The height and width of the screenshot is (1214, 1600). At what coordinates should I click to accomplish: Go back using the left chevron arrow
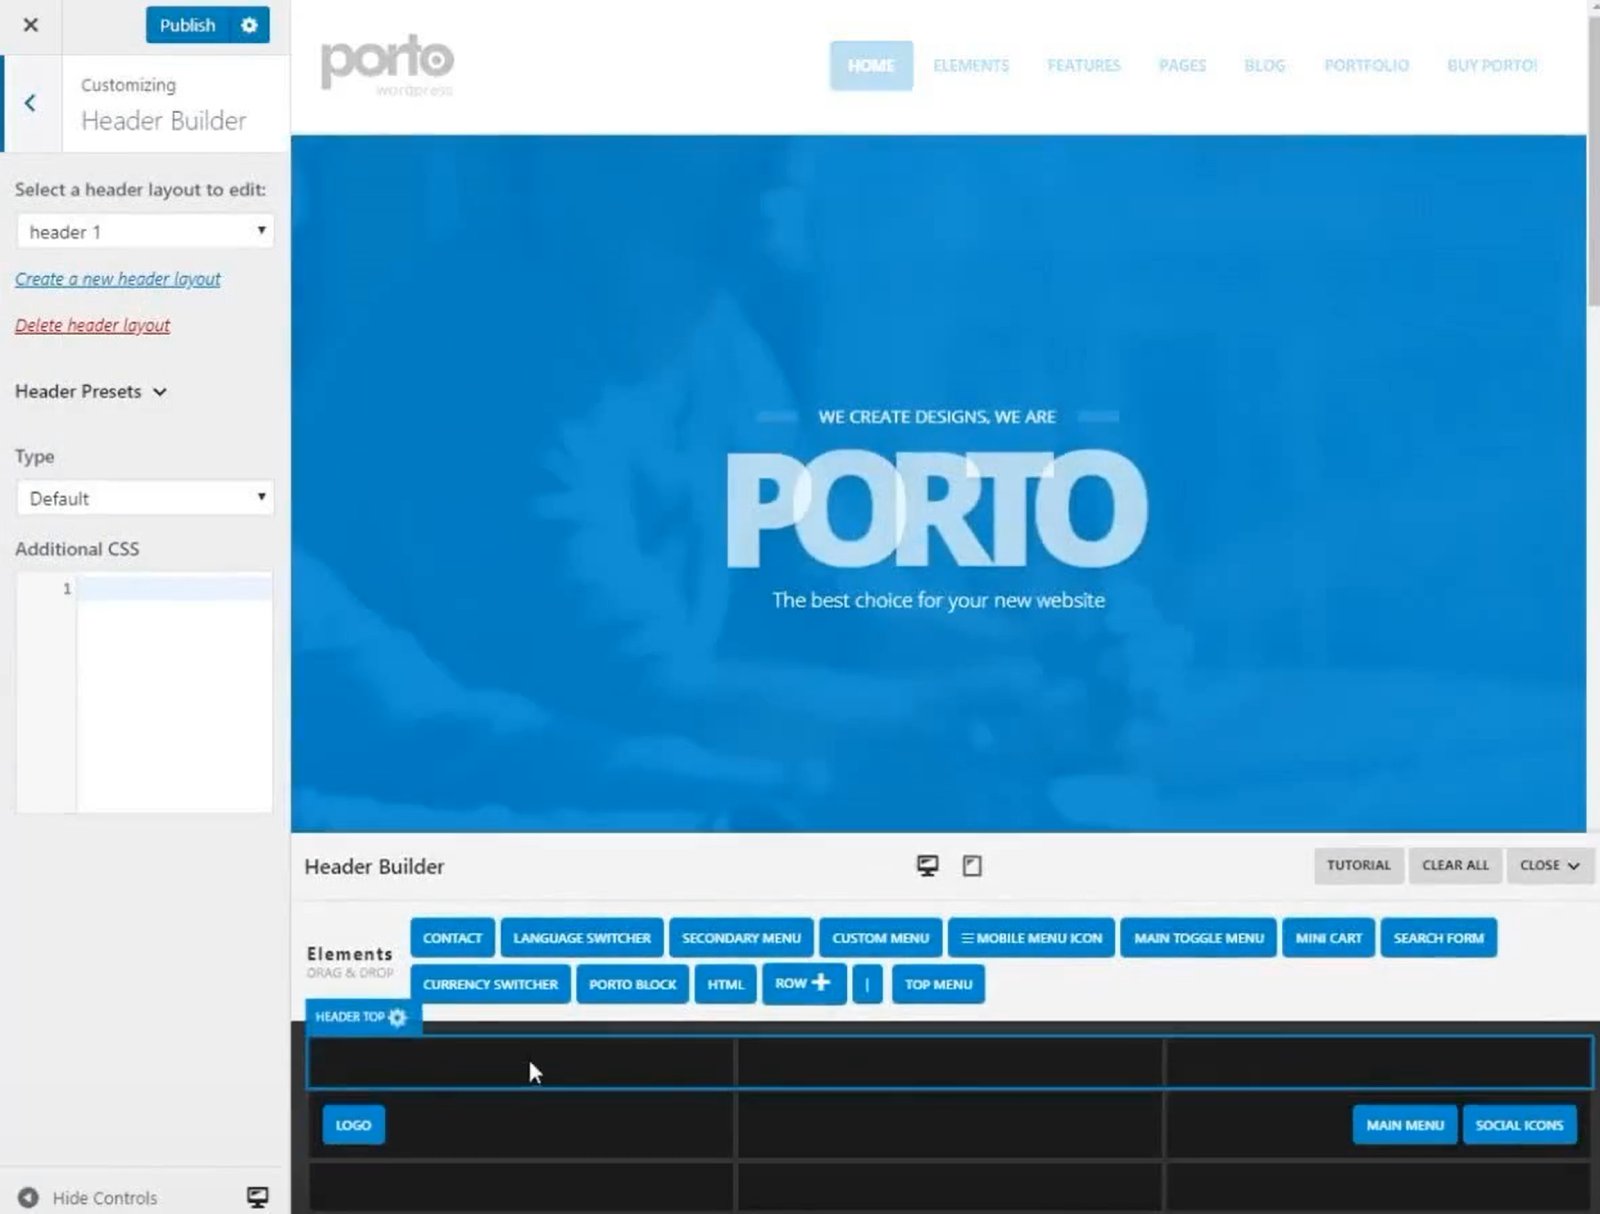[30, 102]
